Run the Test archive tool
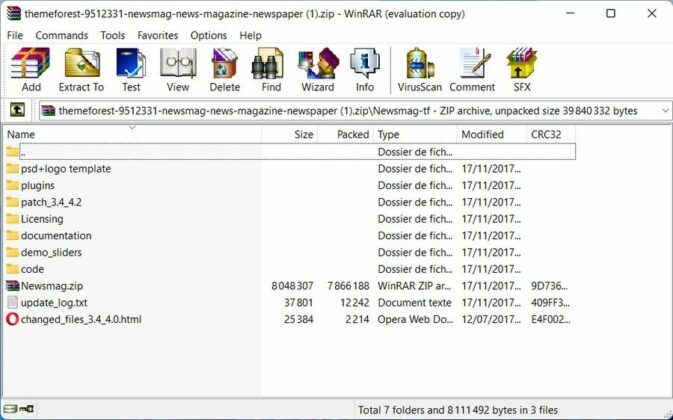Viewport: 673px width, 420px height. pos(131,70)
